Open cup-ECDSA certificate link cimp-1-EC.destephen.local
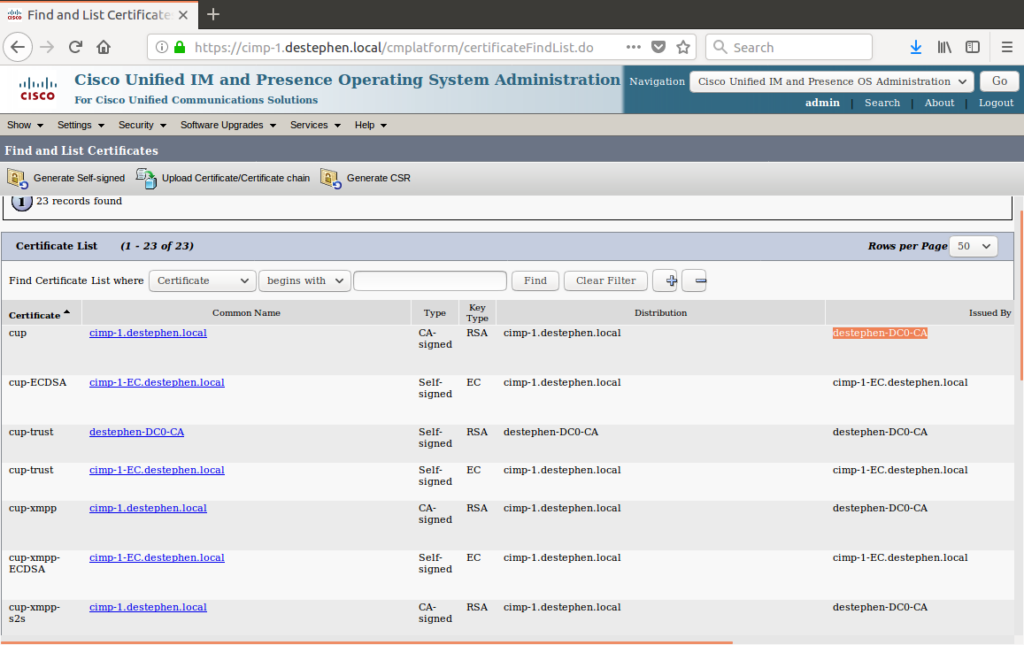This screenshot has width=1024, height=645. 157,383
